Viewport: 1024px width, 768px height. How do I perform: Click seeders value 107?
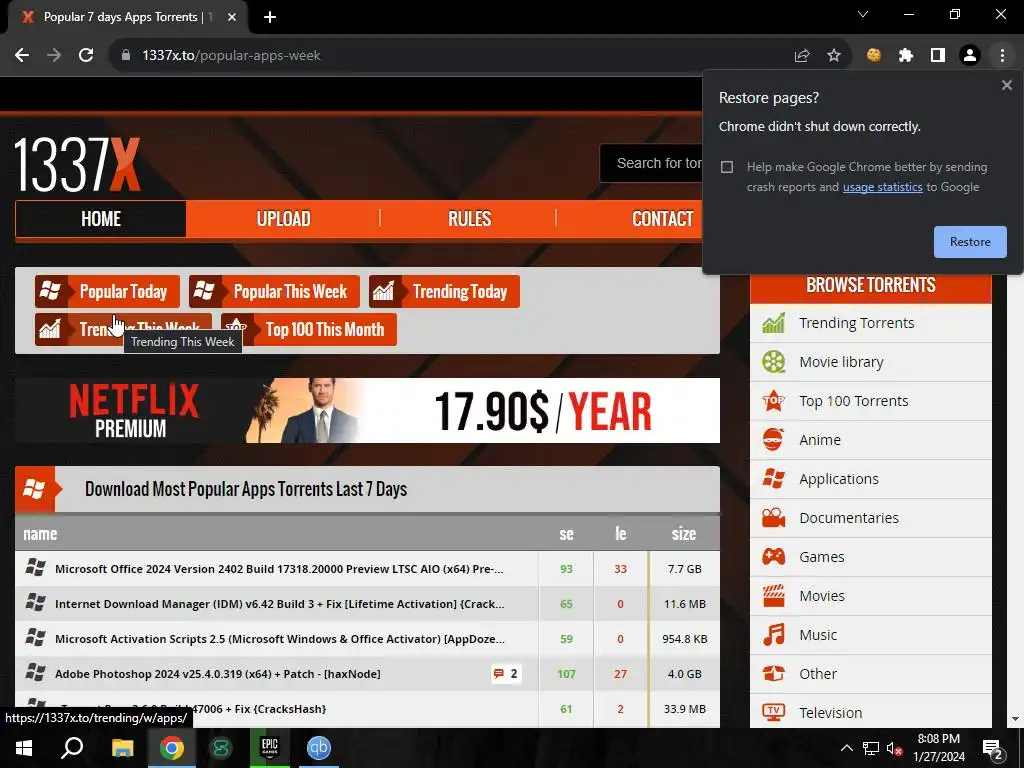pyautogui.click(x=566, y=674)
